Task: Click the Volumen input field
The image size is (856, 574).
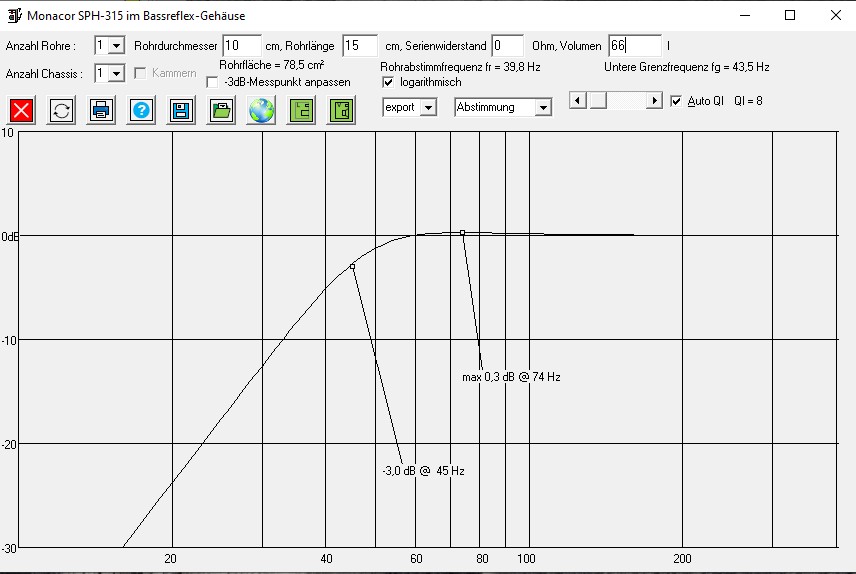Action: 634,46
